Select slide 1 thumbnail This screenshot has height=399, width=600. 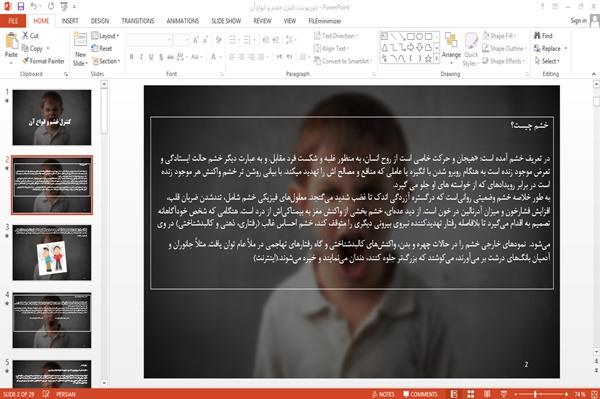tap(52, 117)
